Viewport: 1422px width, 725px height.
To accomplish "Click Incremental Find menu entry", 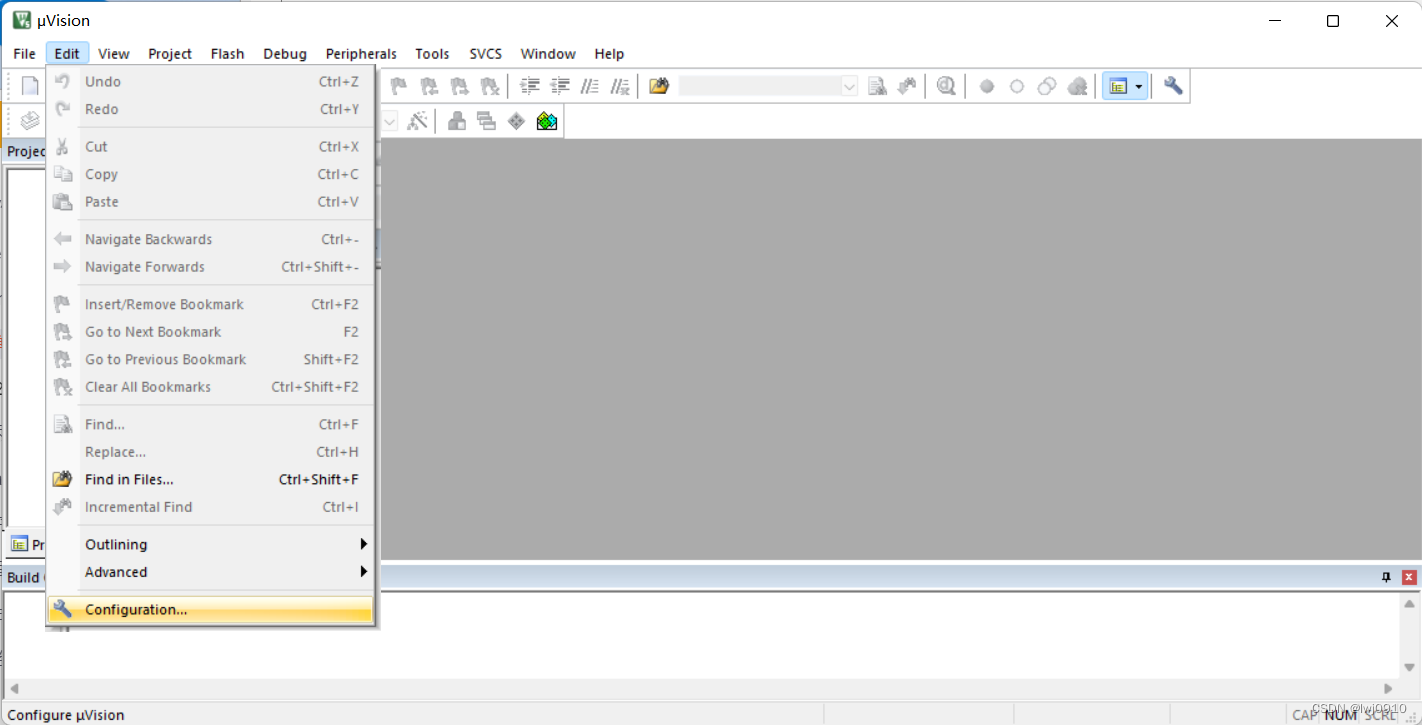I will (210, 507).
